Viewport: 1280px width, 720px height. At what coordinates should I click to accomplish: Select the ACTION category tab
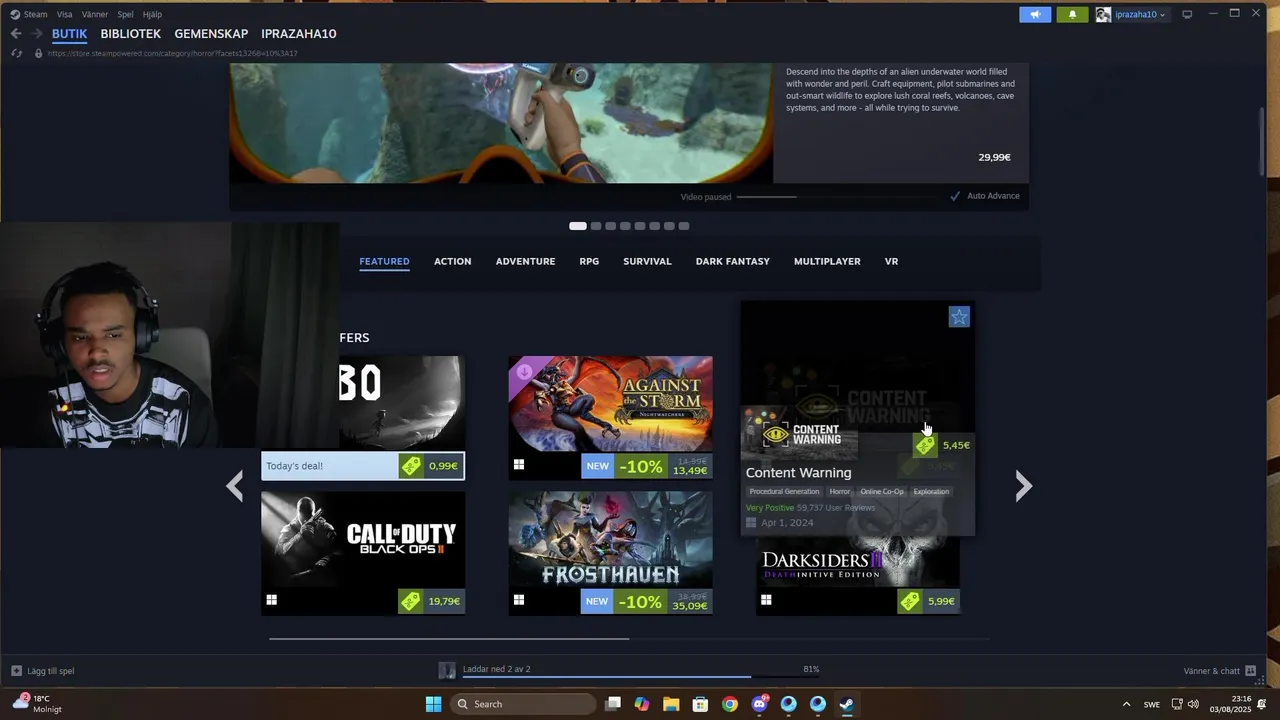click(453, 261)
